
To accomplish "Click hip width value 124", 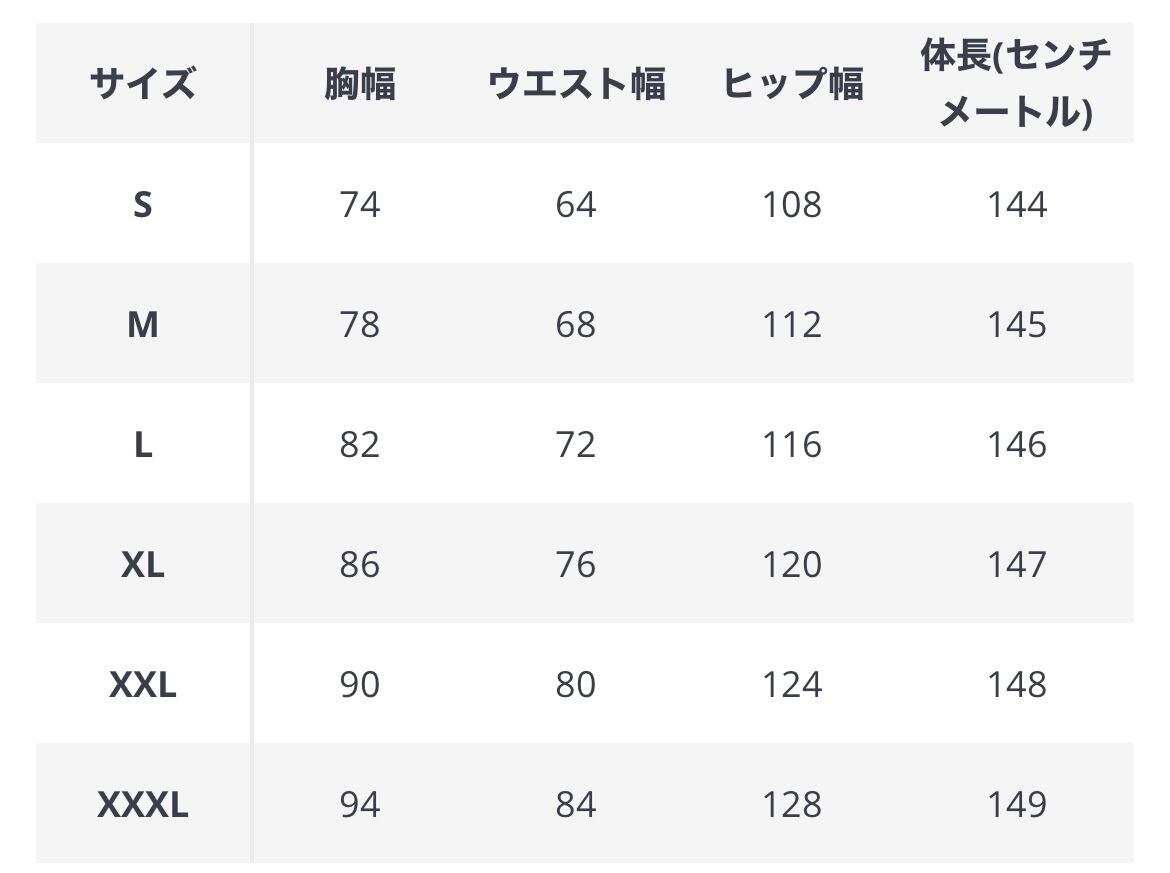I will tap(792, 685).
